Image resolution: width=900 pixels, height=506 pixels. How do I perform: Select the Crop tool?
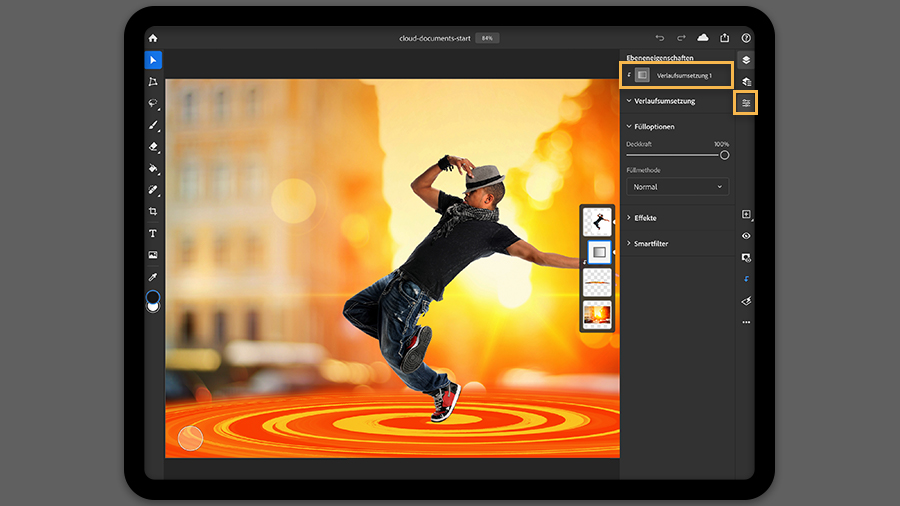pyautogui.click(x=153, y=212)
